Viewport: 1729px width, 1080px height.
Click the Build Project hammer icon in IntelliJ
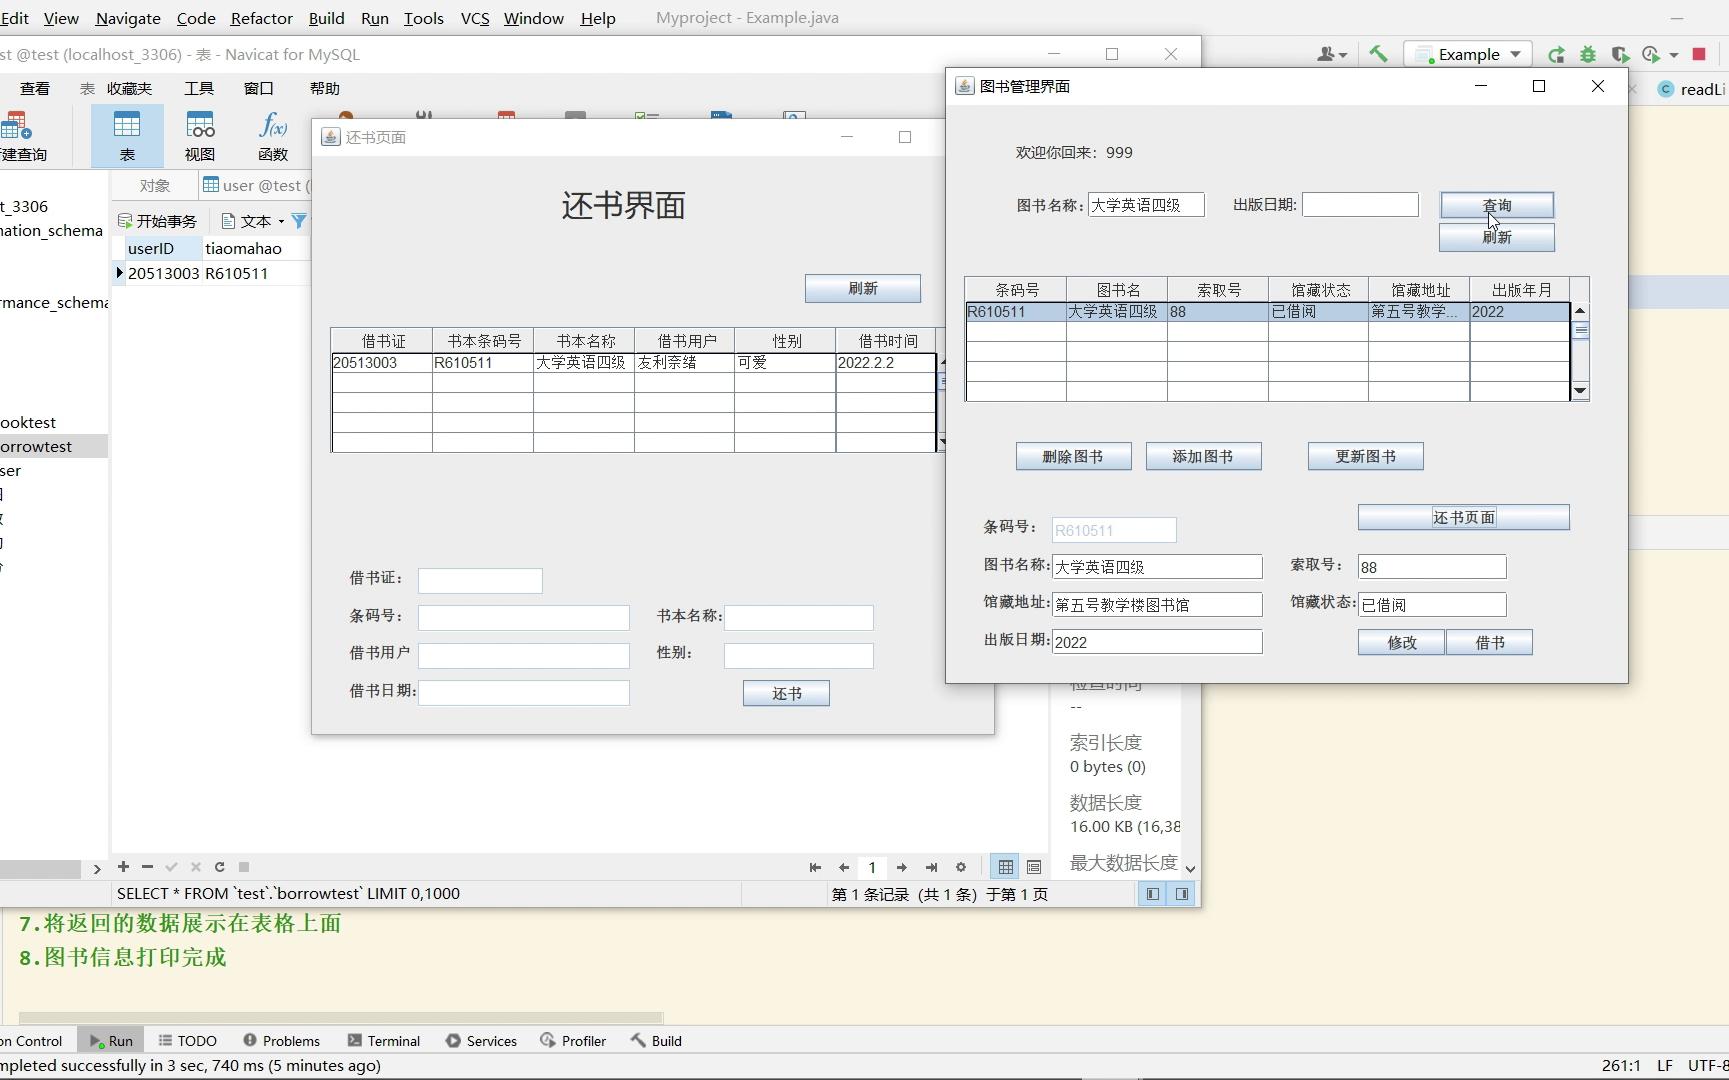click(1378, 54)
